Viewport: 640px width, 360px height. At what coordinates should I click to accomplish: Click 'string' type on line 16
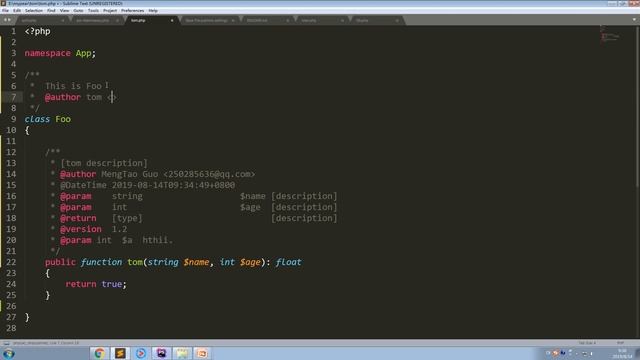click(x=127, y=196)
